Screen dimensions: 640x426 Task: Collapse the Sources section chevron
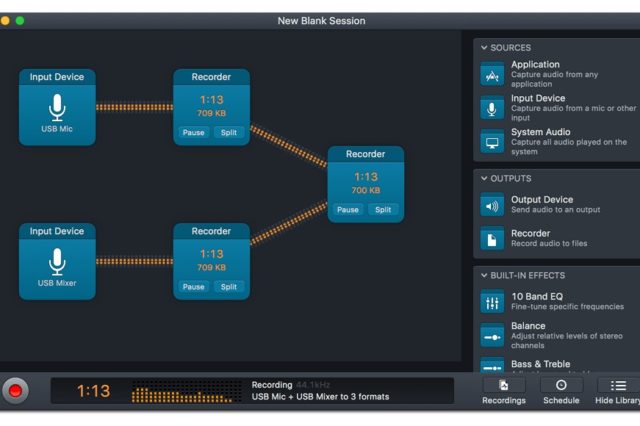pos(484,48)
